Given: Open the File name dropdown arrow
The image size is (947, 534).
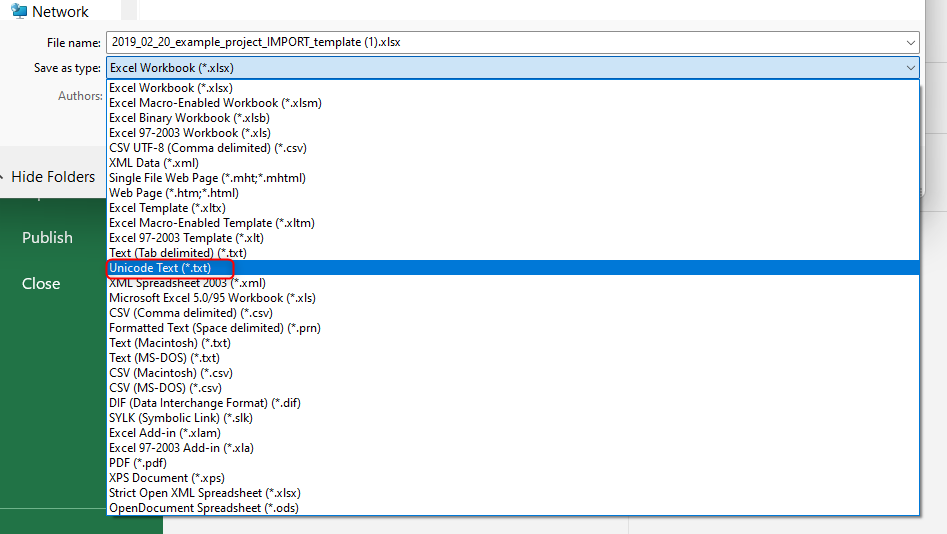Looking at the screenshot, I should [909, 43].
